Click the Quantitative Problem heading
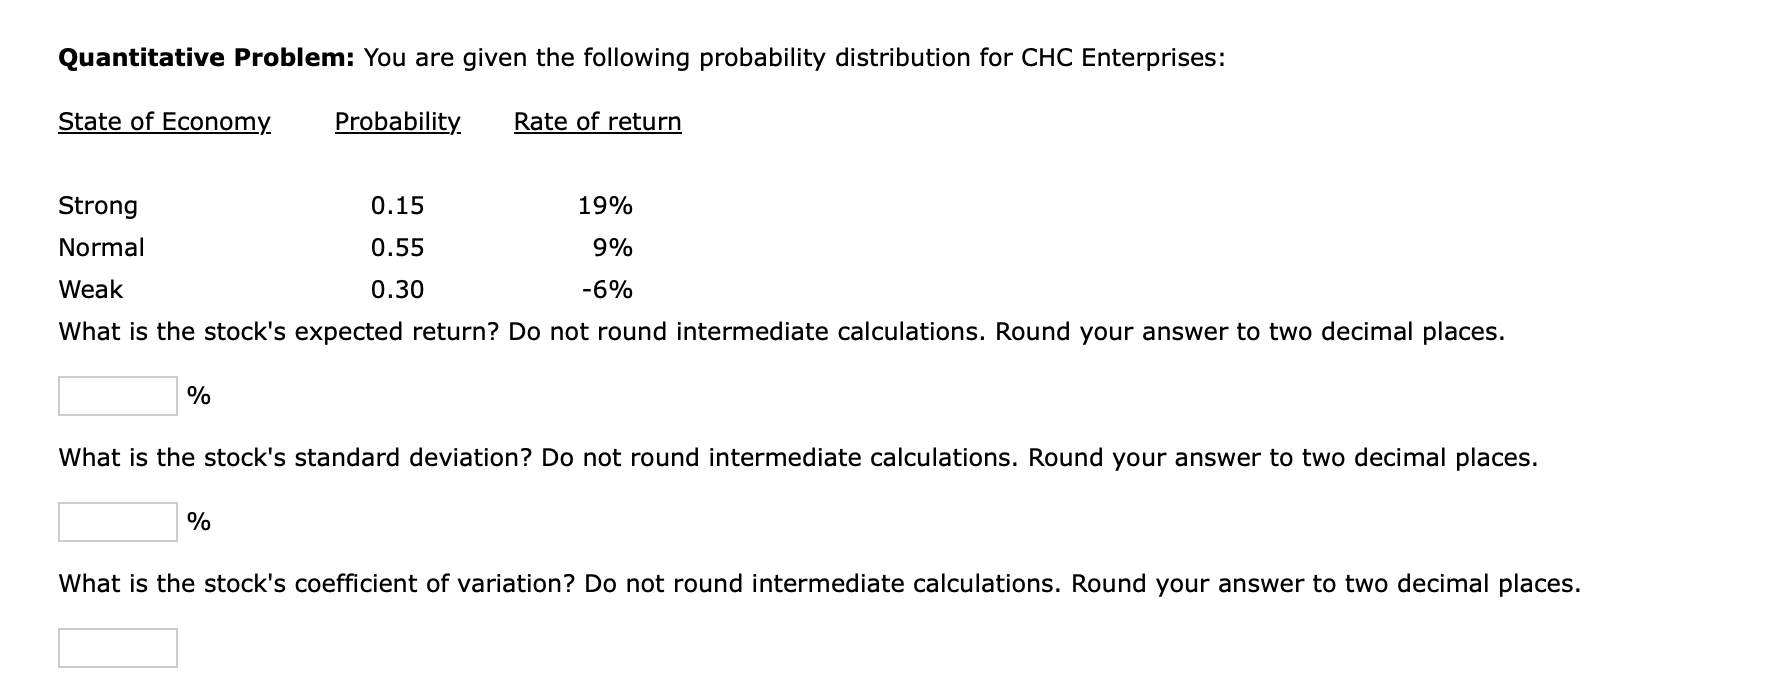This screenshot has width=1776, height=685. (x=205, y=57)
